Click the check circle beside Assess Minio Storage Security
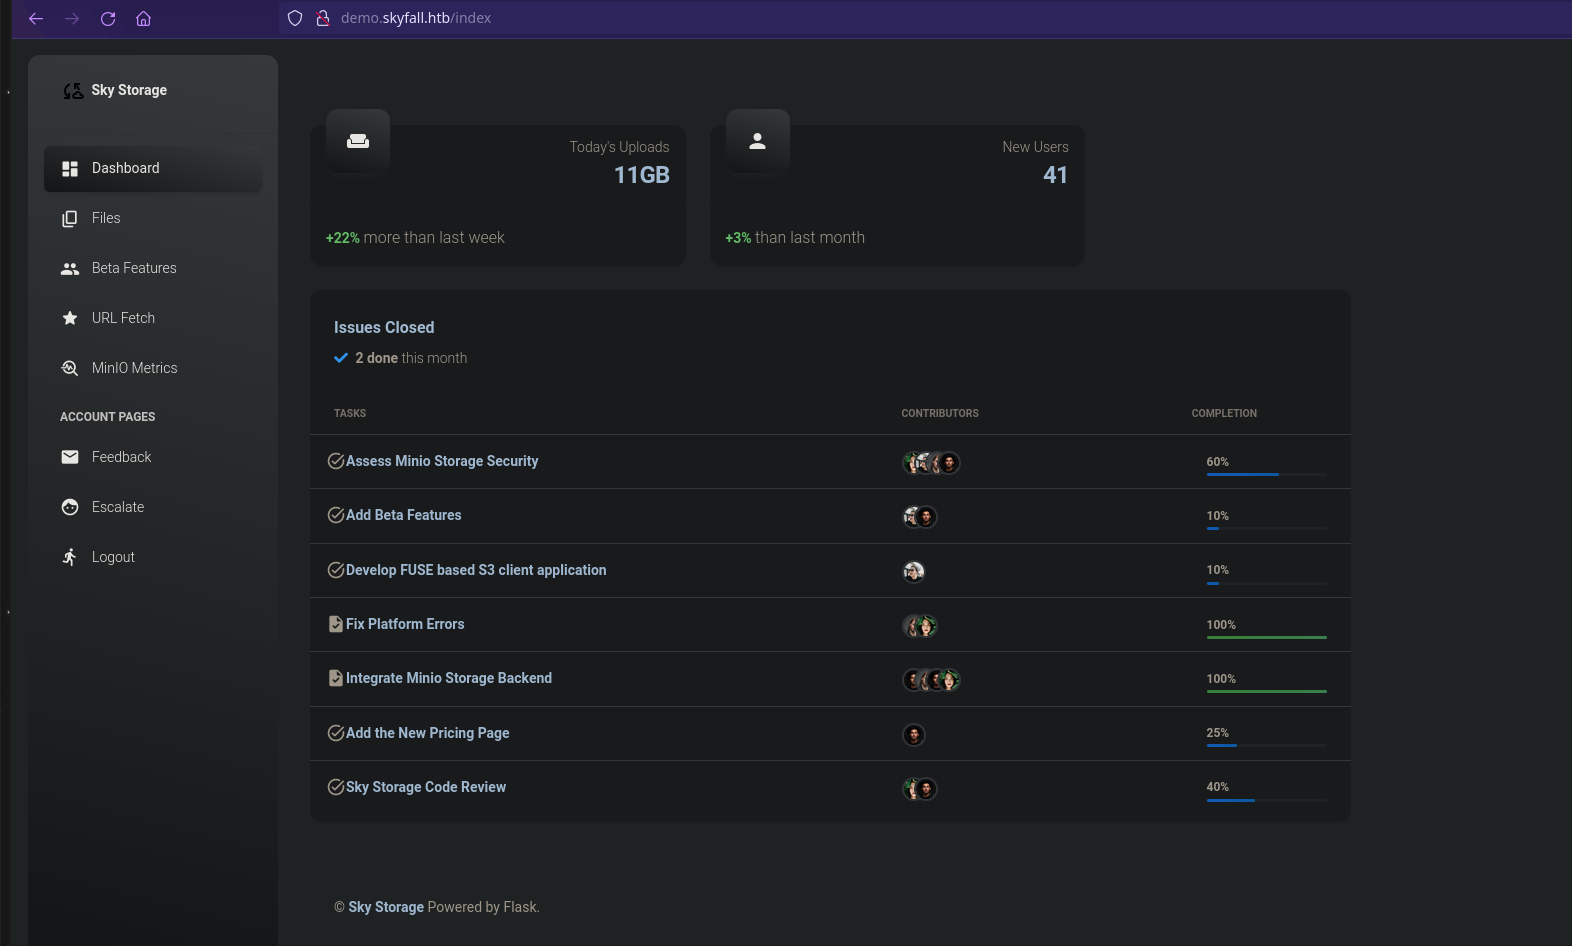Screen dimensions: 1572x946 click(336, 461)
